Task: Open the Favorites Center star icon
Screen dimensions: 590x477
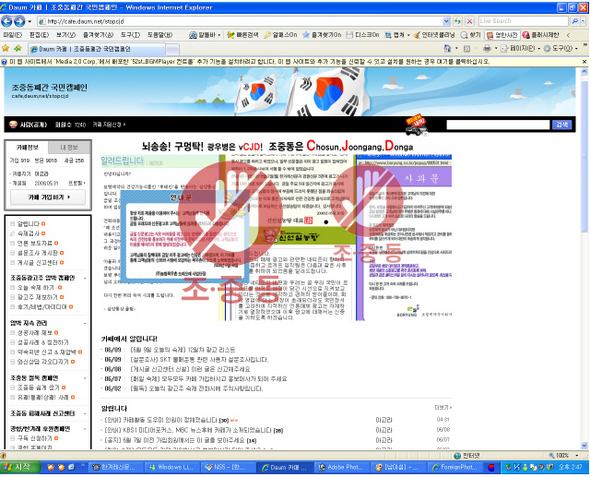Action: click(x=5, y=49)
